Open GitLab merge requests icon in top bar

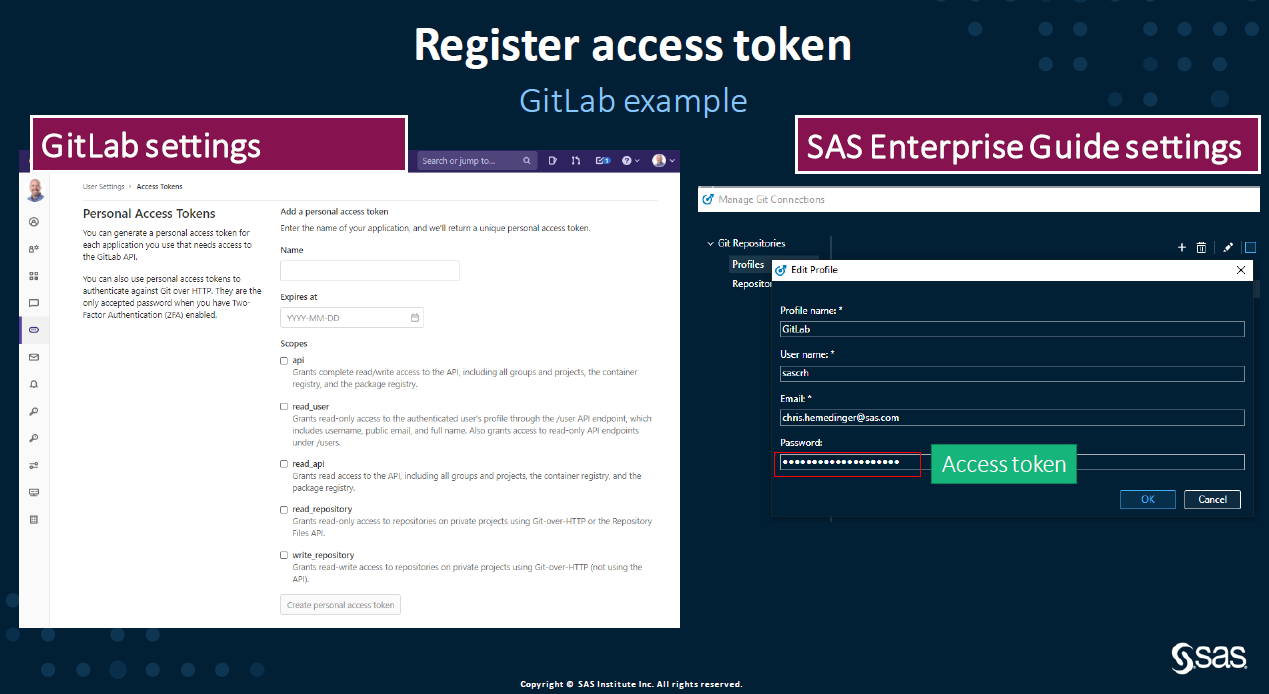(x=576, y=160)
